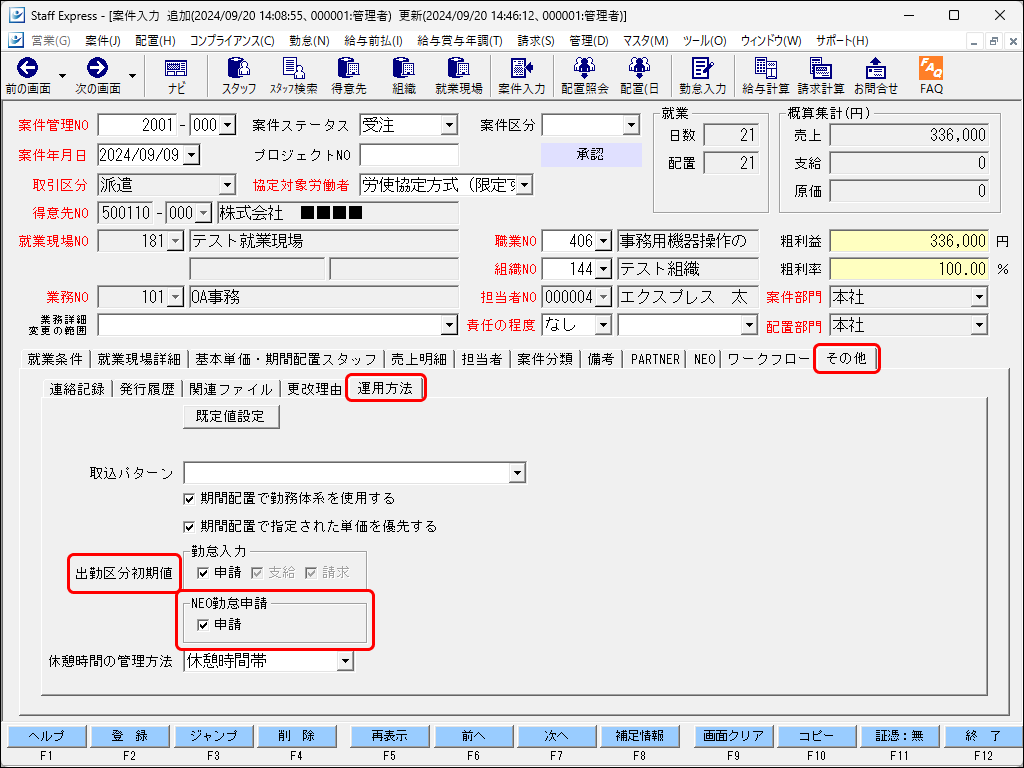Screen dimensions: 1024x768
Task: Toggle the NEO勤怠申請 申請 checkbox
Action: [203, 625]
